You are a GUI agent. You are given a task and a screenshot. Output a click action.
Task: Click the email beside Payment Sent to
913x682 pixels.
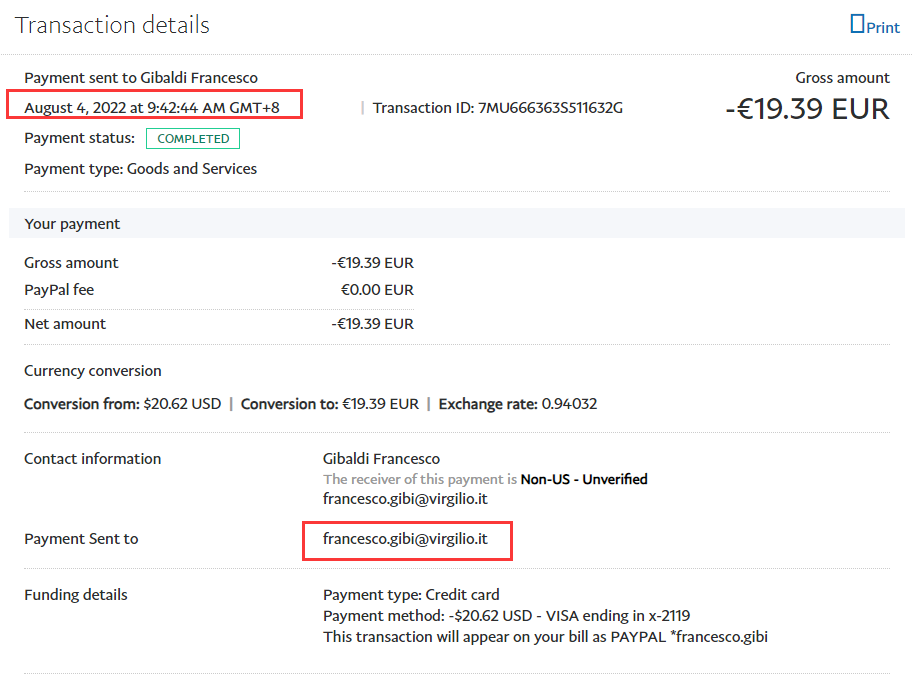point(405,539)
